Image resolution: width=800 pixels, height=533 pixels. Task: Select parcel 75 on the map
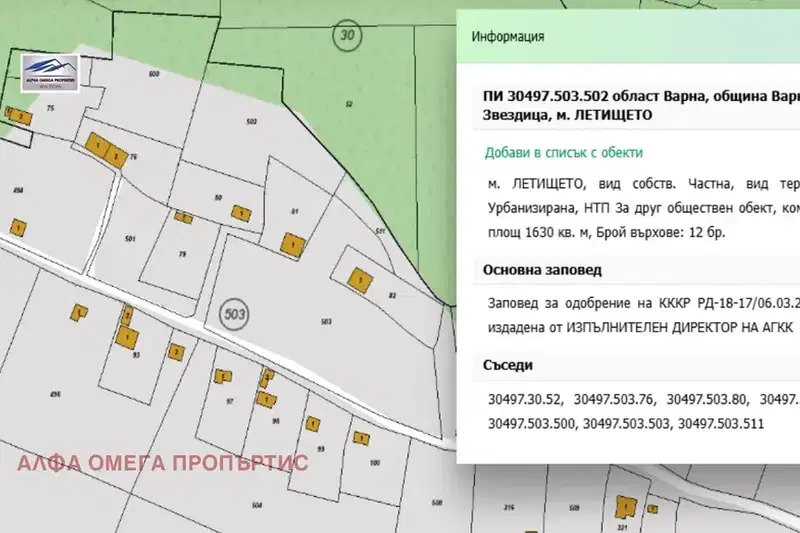coord(50,108)
